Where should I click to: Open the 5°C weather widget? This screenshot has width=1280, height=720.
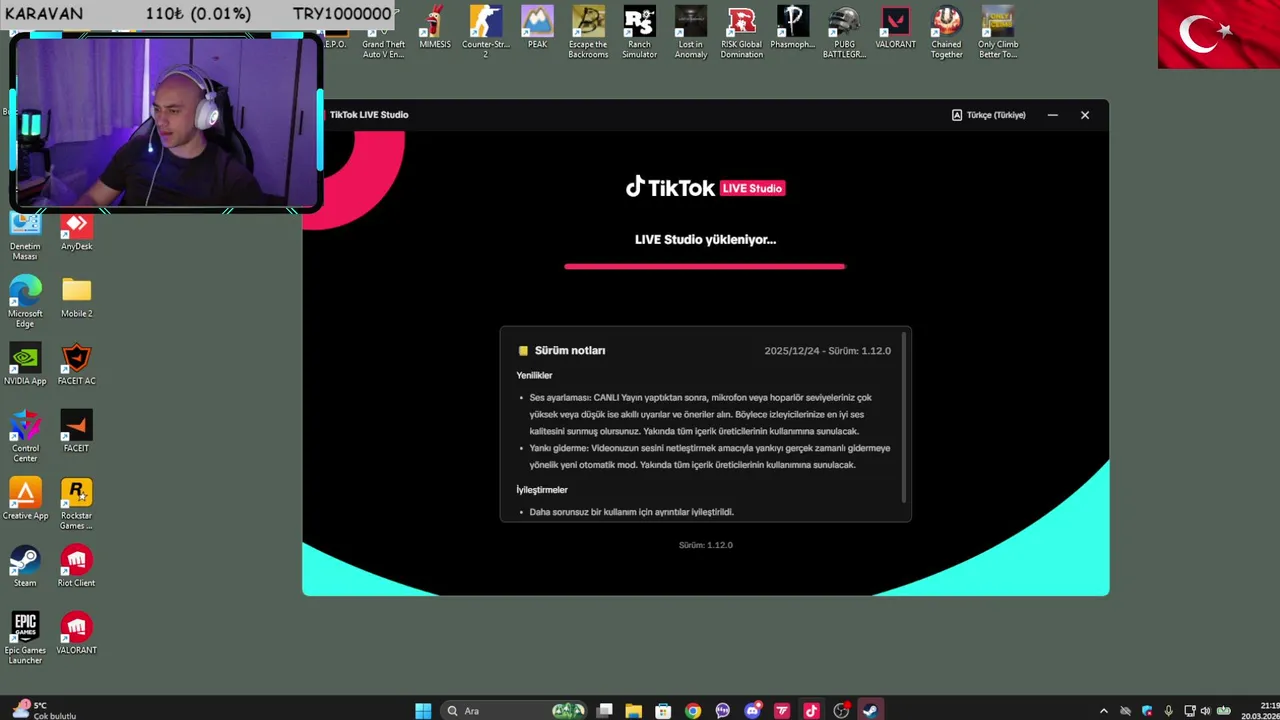coord(42,710)
